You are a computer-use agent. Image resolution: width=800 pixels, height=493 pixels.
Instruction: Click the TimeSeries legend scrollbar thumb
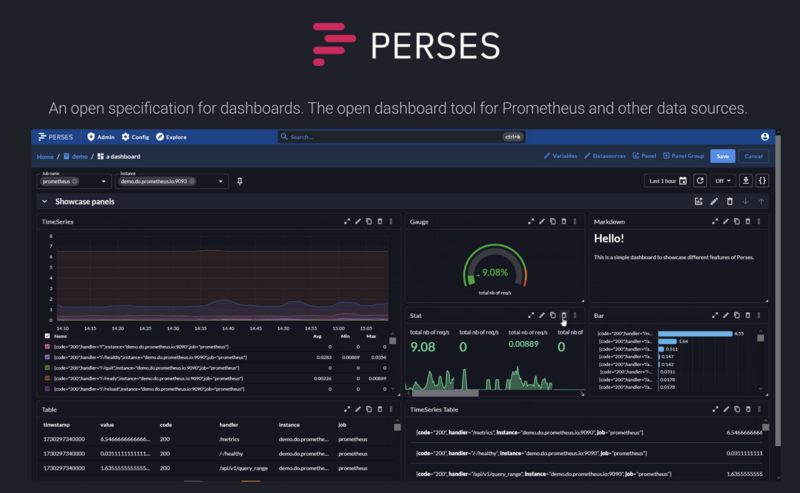(392, 340)
